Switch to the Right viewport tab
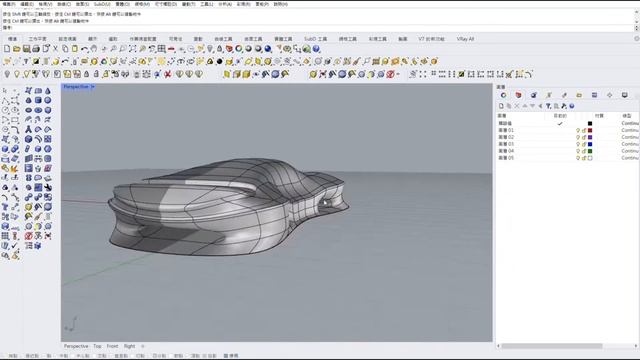The image size is (640, 360). pyautogui.click(x=129, y=346)
